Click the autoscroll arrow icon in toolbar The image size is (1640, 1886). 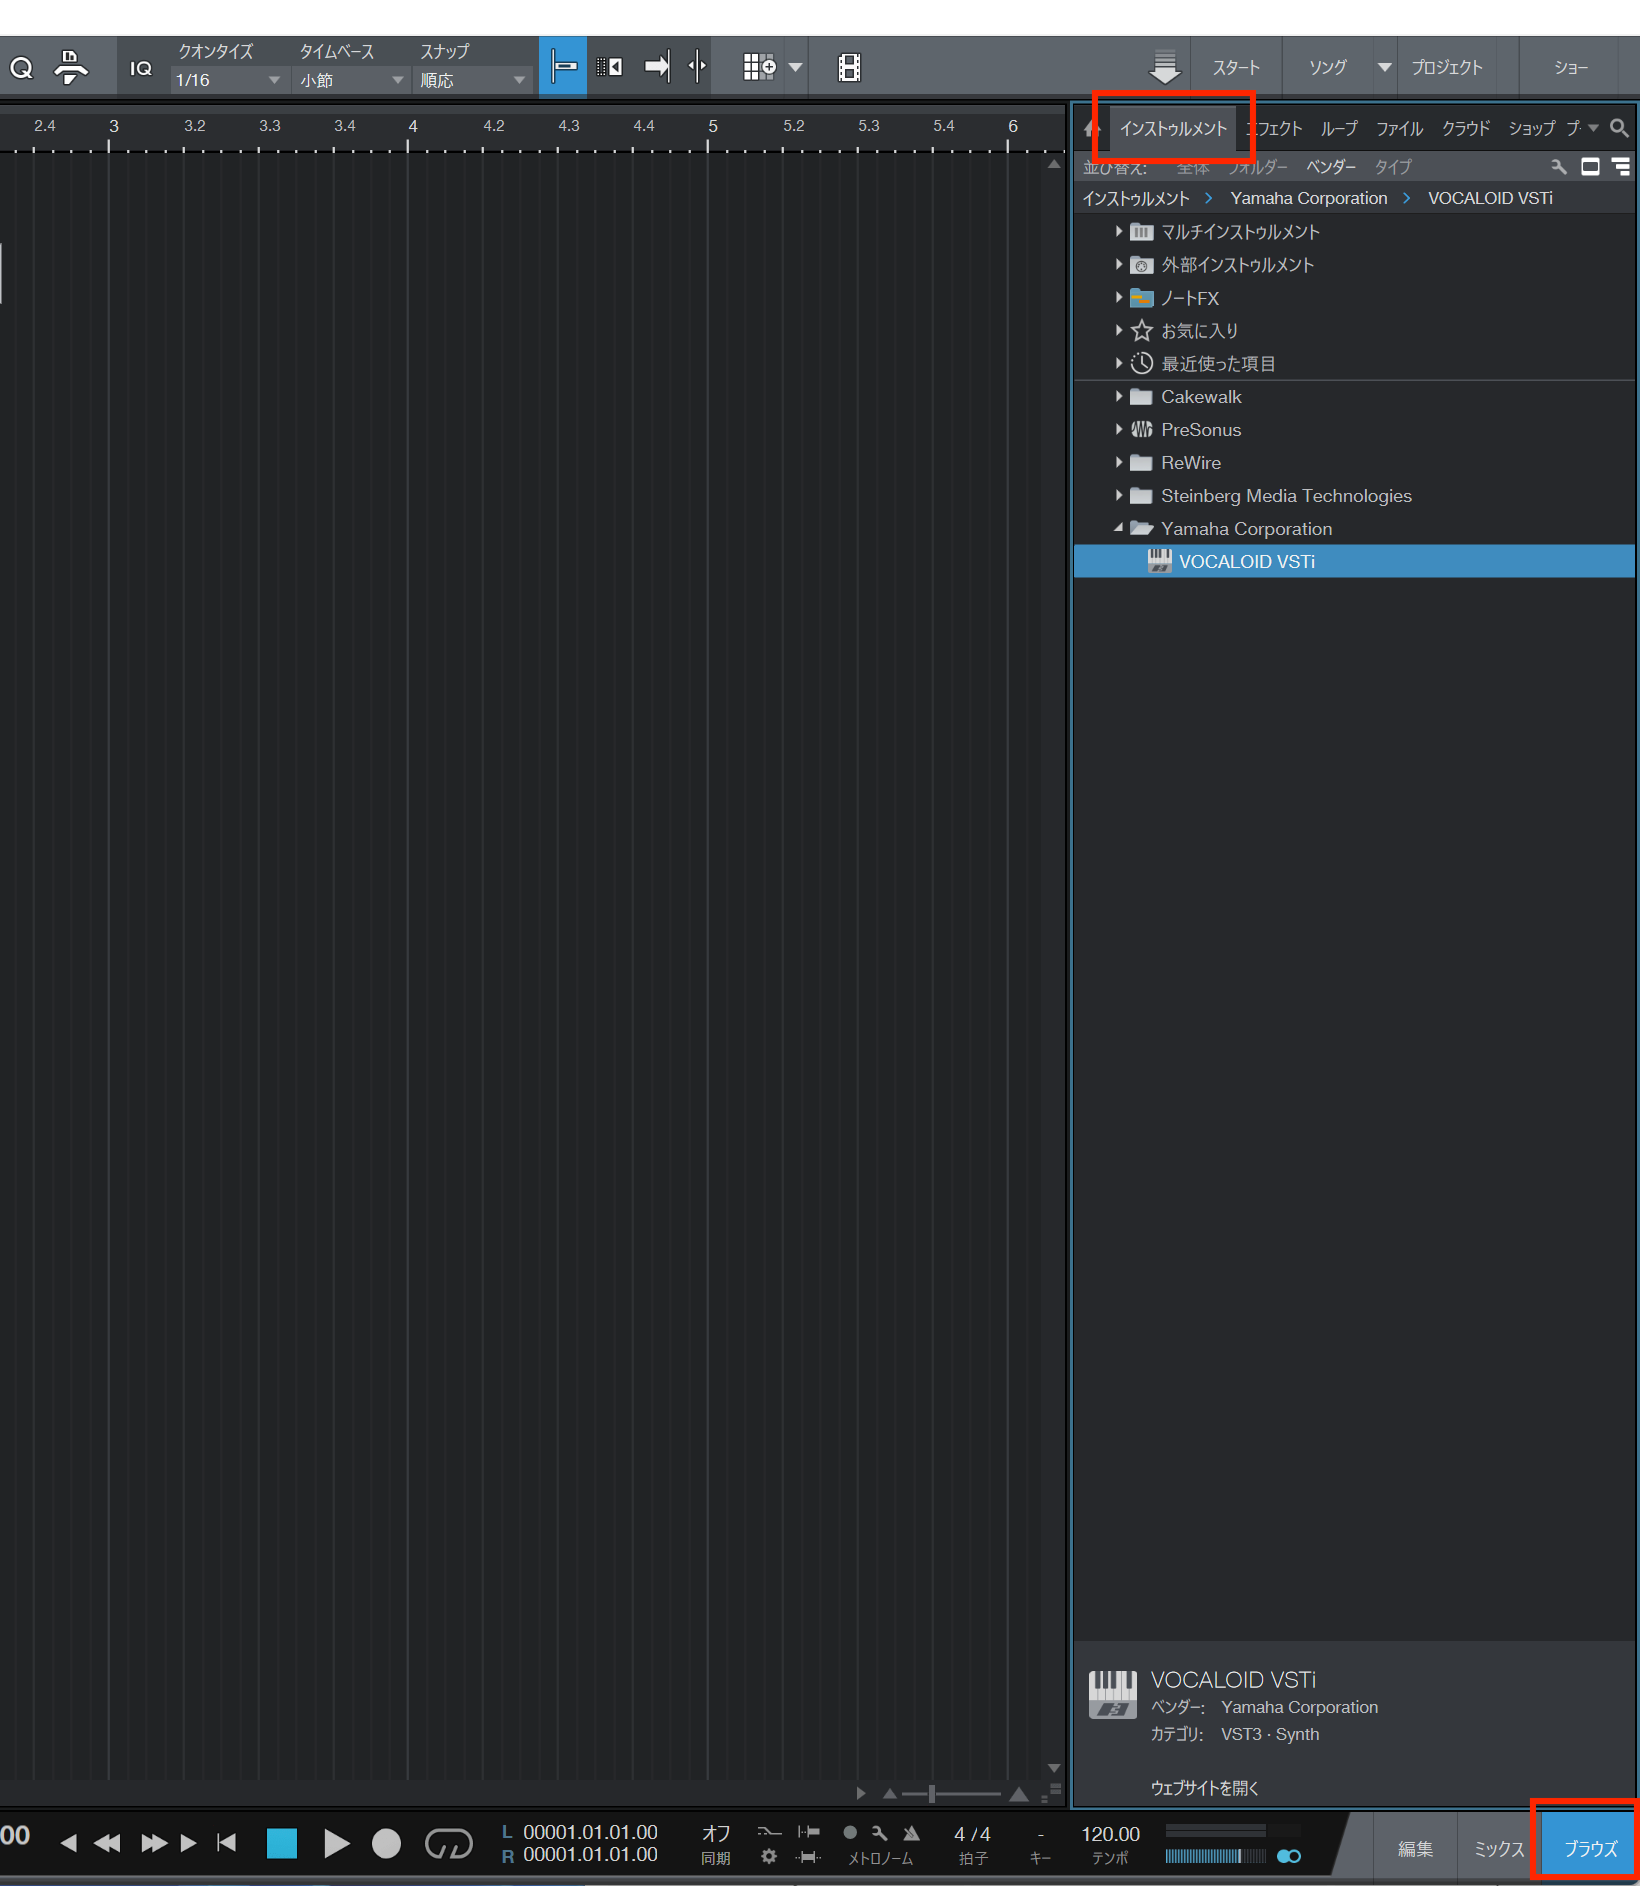point(655,66)
